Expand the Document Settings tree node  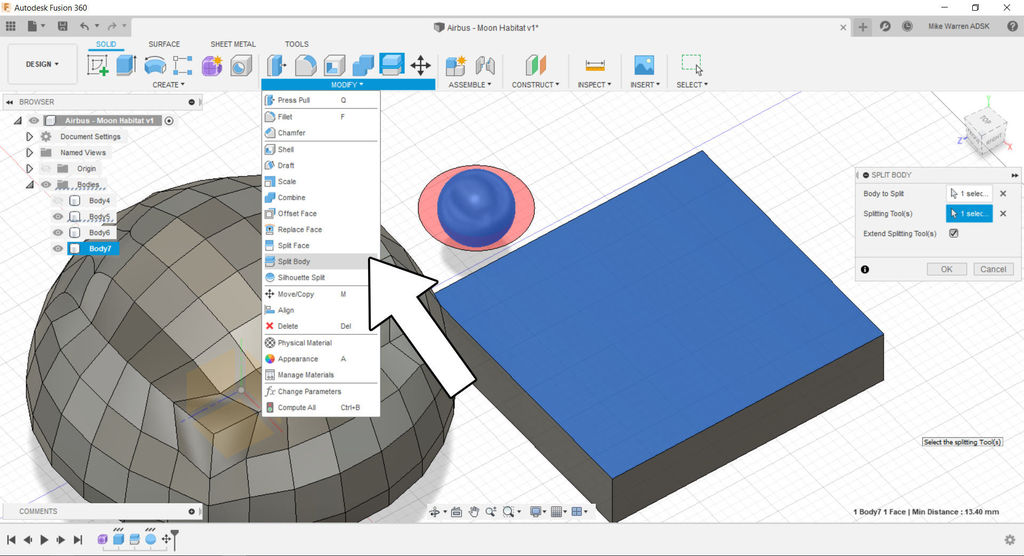coord(29,137)
